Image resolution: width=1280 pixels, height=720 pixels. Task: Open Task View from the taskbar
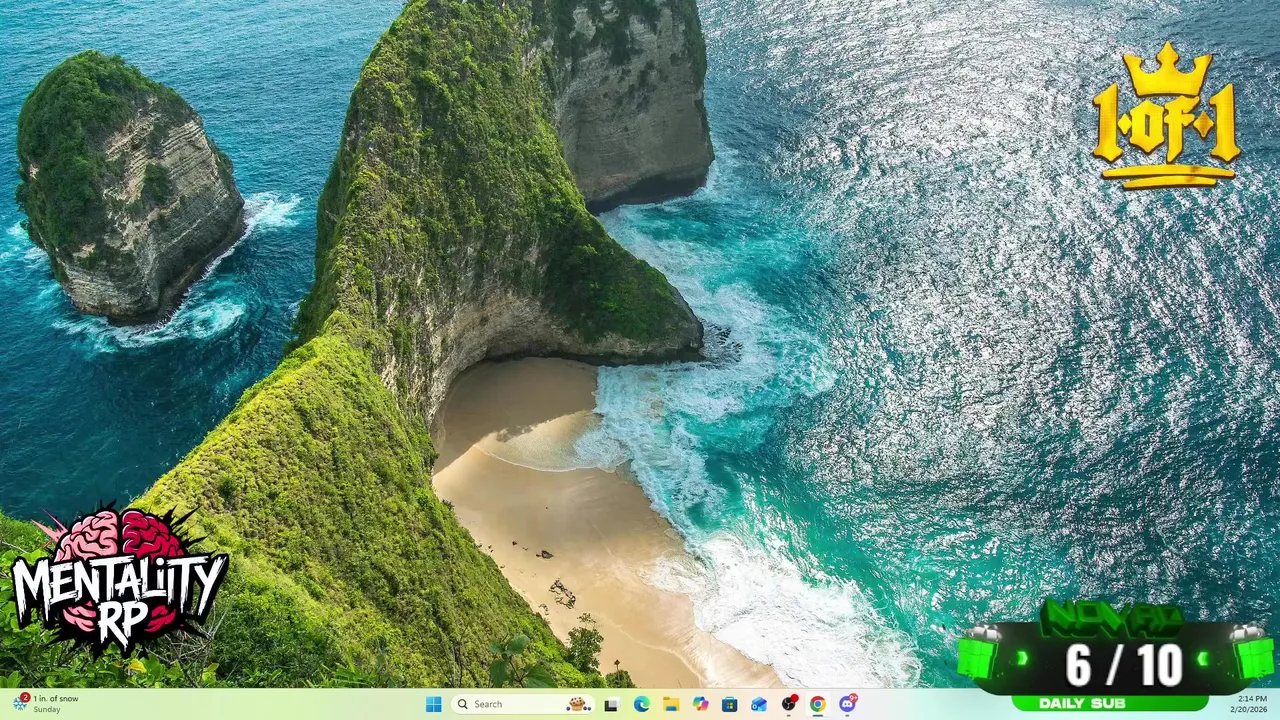click(x=611, y=704)
